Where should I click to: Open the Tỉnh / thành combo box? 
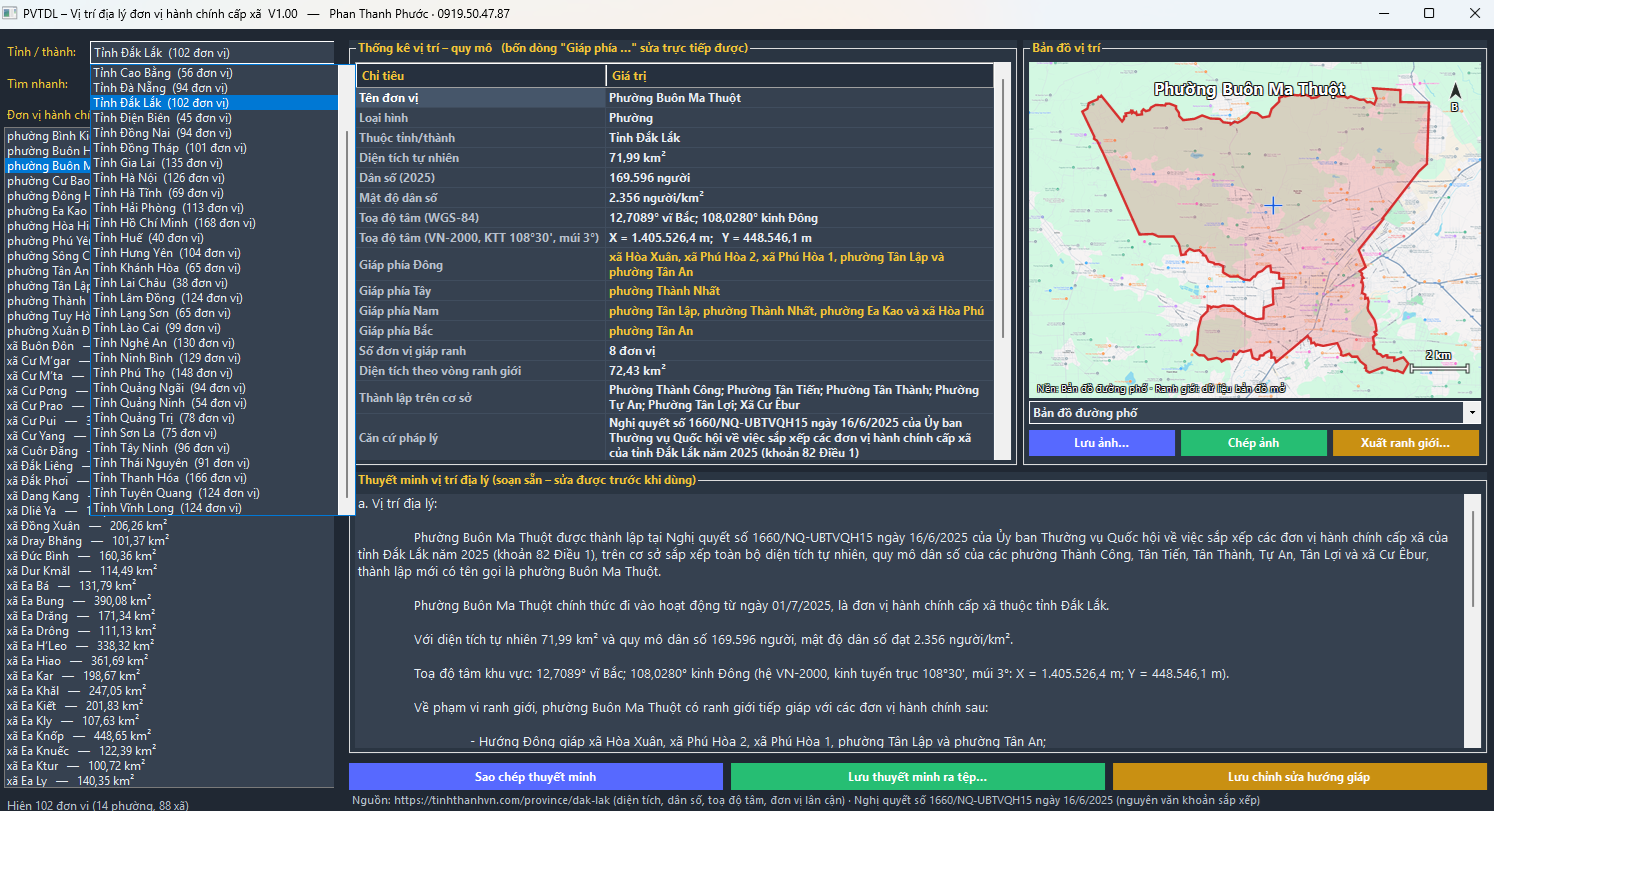click(x=212, y=53)
